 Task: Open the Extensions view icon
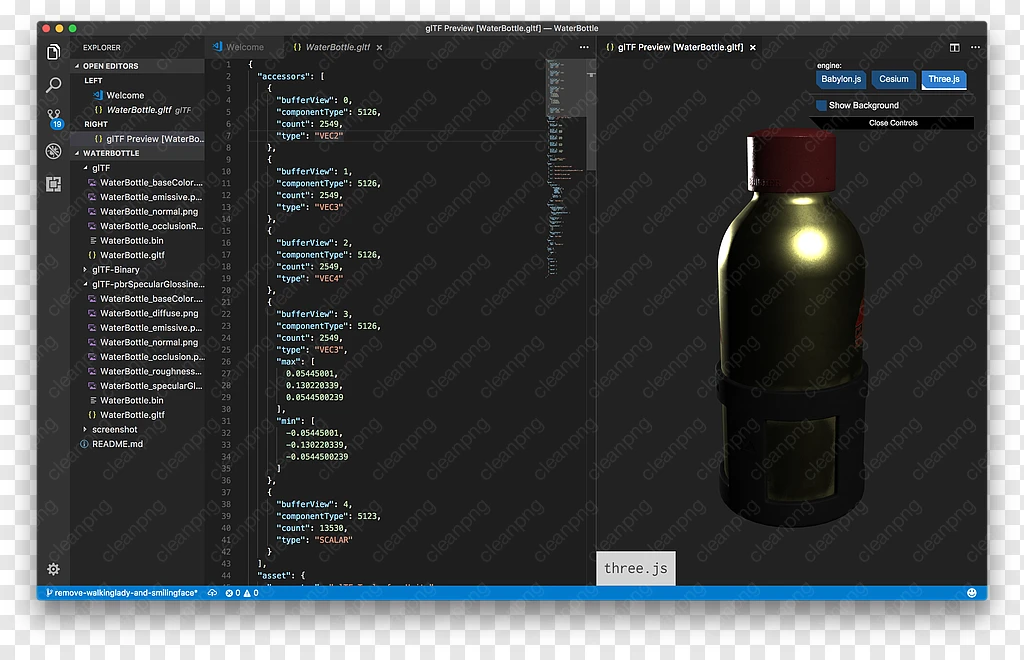[x=54, y=184]
